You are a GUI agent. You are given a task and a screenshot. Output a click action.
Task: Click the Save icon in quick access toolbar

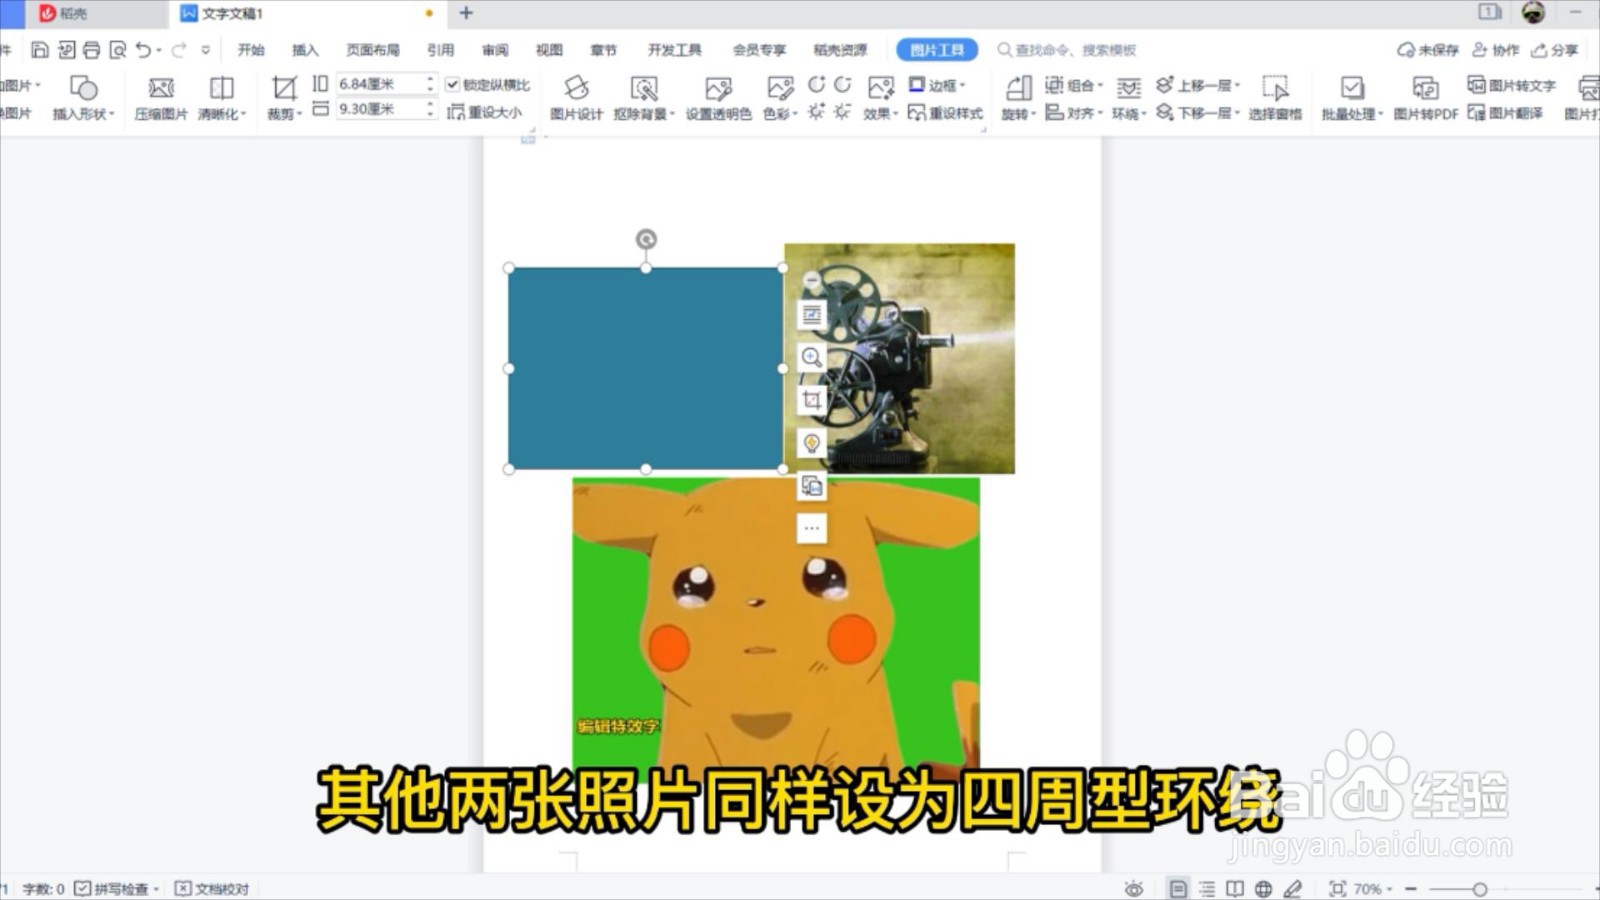tap(40, 49)
